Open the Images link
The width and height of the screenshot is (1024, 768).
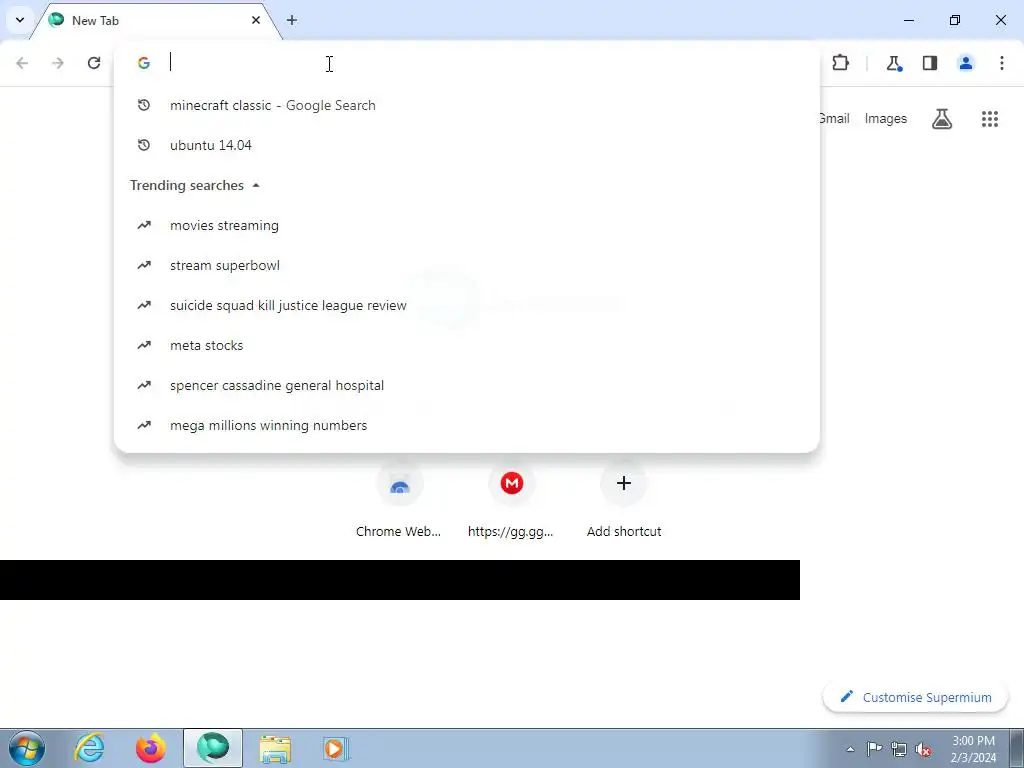click(886, 119)
